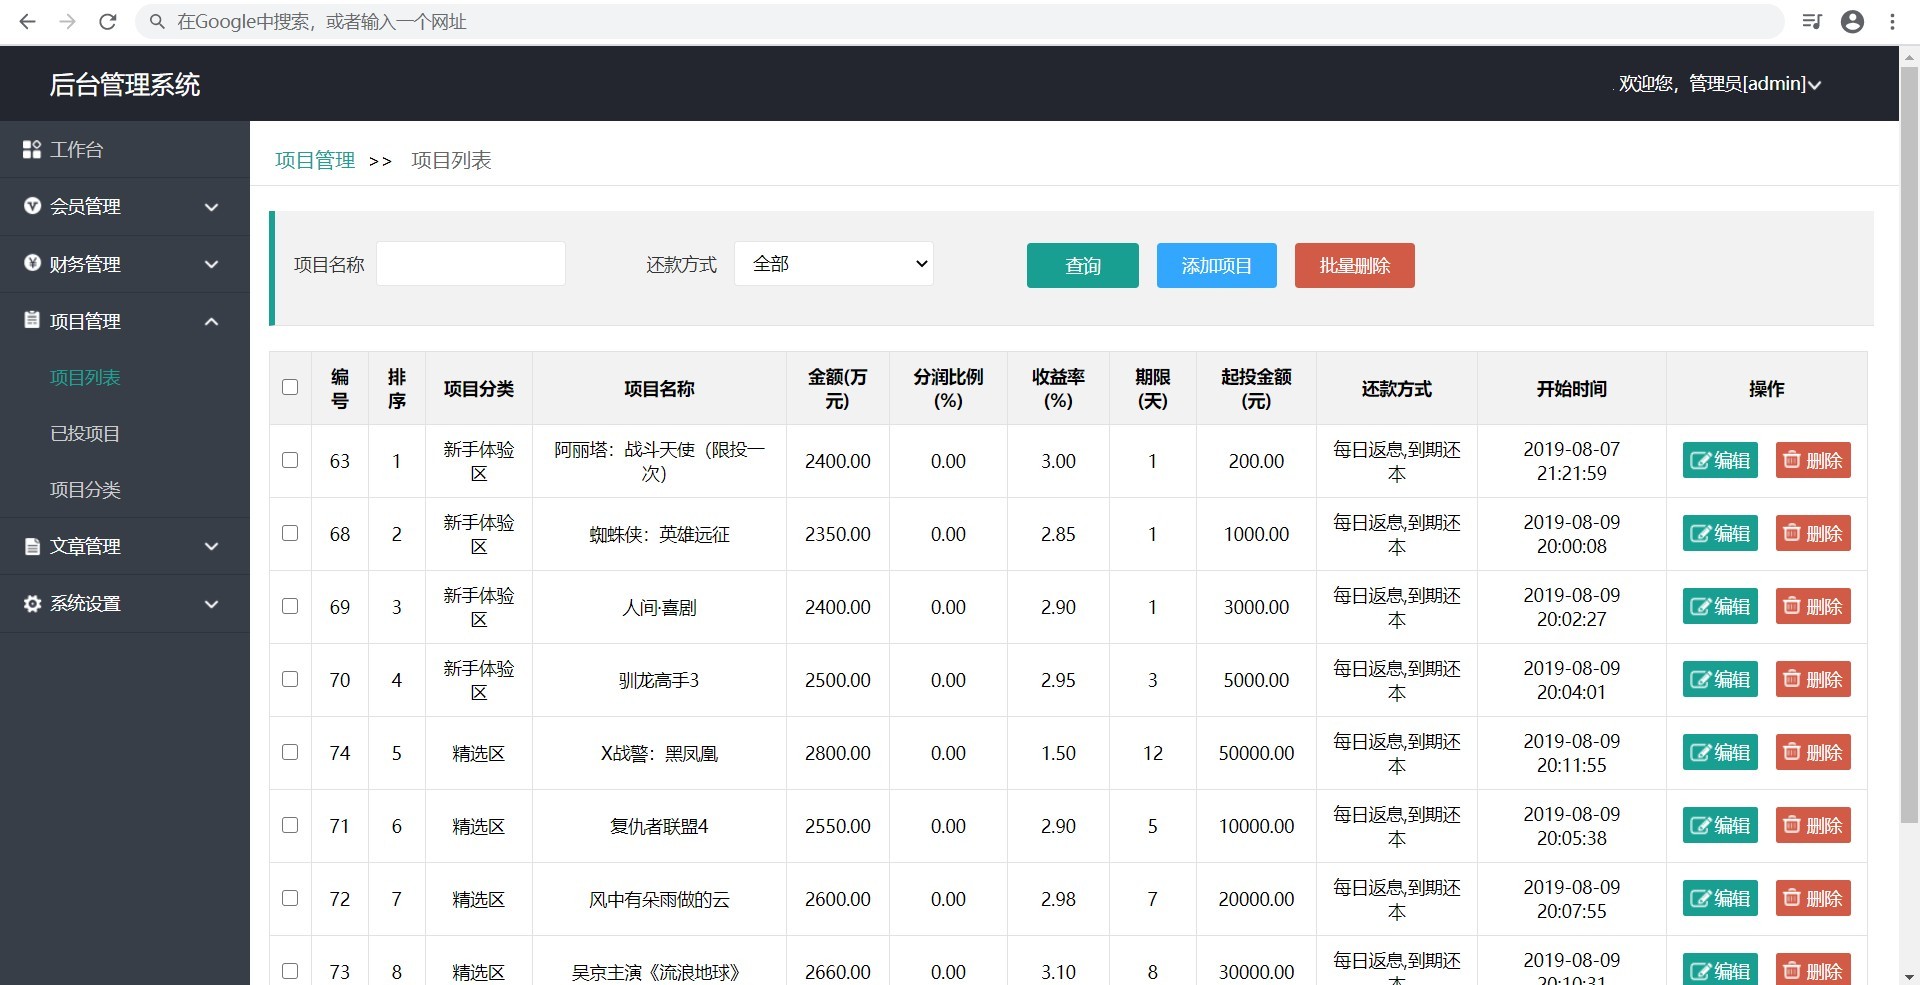This screenshot has width=1920, height=985.
Task: Delete project 风中有朵雨做的云
Action: point(1813,898)
